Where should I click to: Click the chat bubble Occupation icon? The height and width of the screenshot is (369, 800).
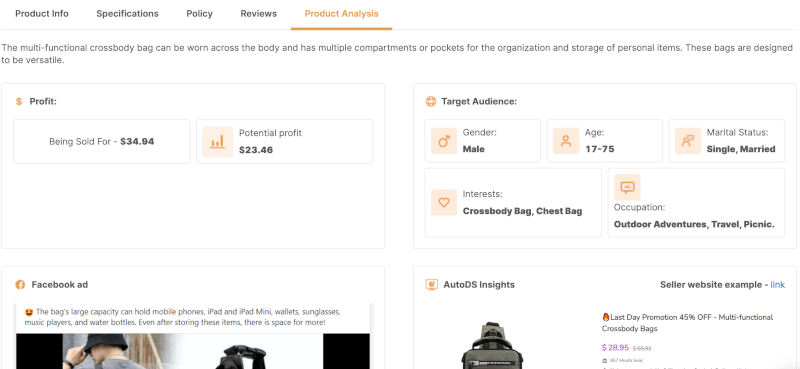(627, 187)
